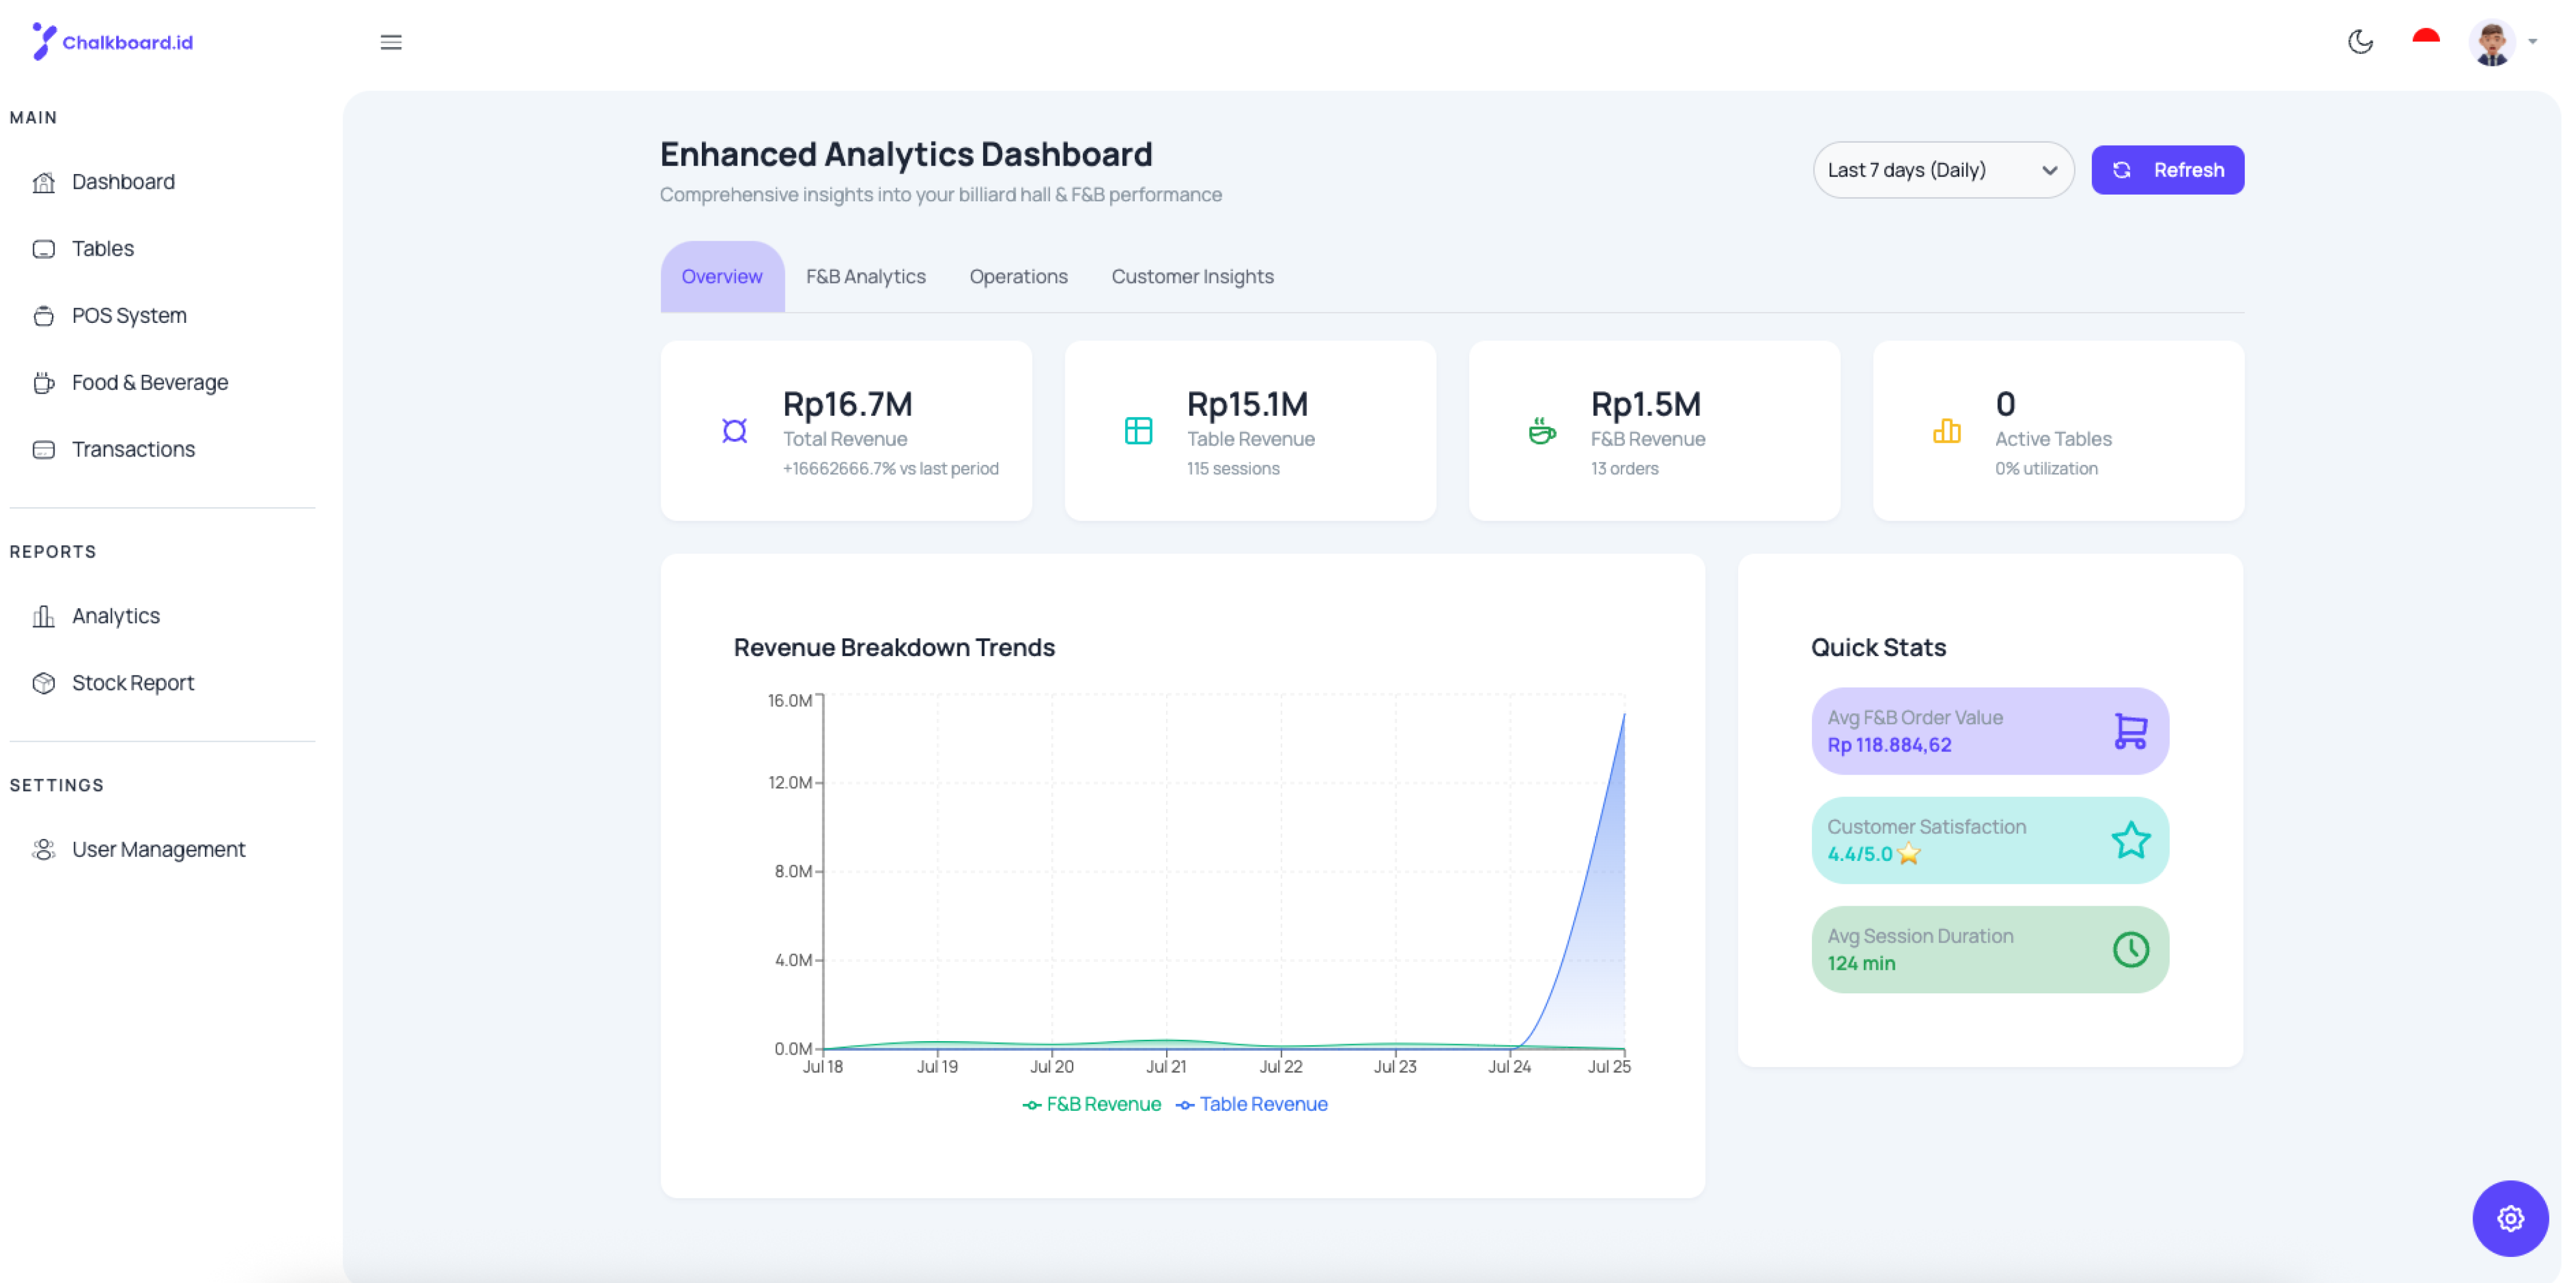The width and height of the screenshot is (2576, 1283).
Task: Select the POS System icon in sidebar
Action: coord(44,315)
